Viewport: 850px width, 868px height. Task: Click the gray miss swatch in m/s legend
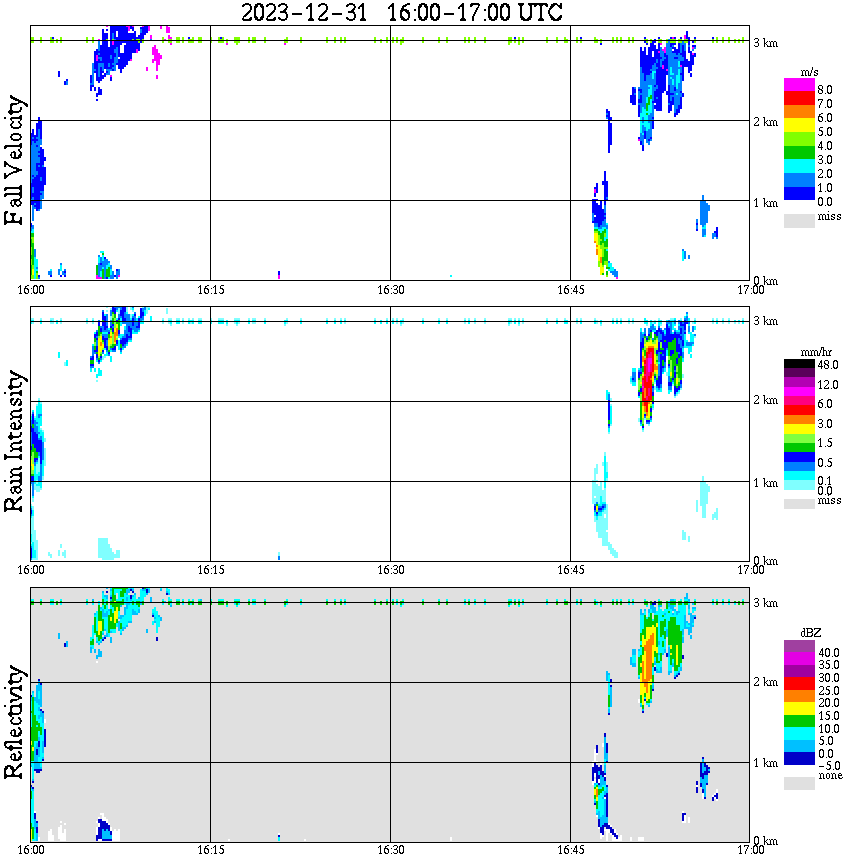[799, 220]
